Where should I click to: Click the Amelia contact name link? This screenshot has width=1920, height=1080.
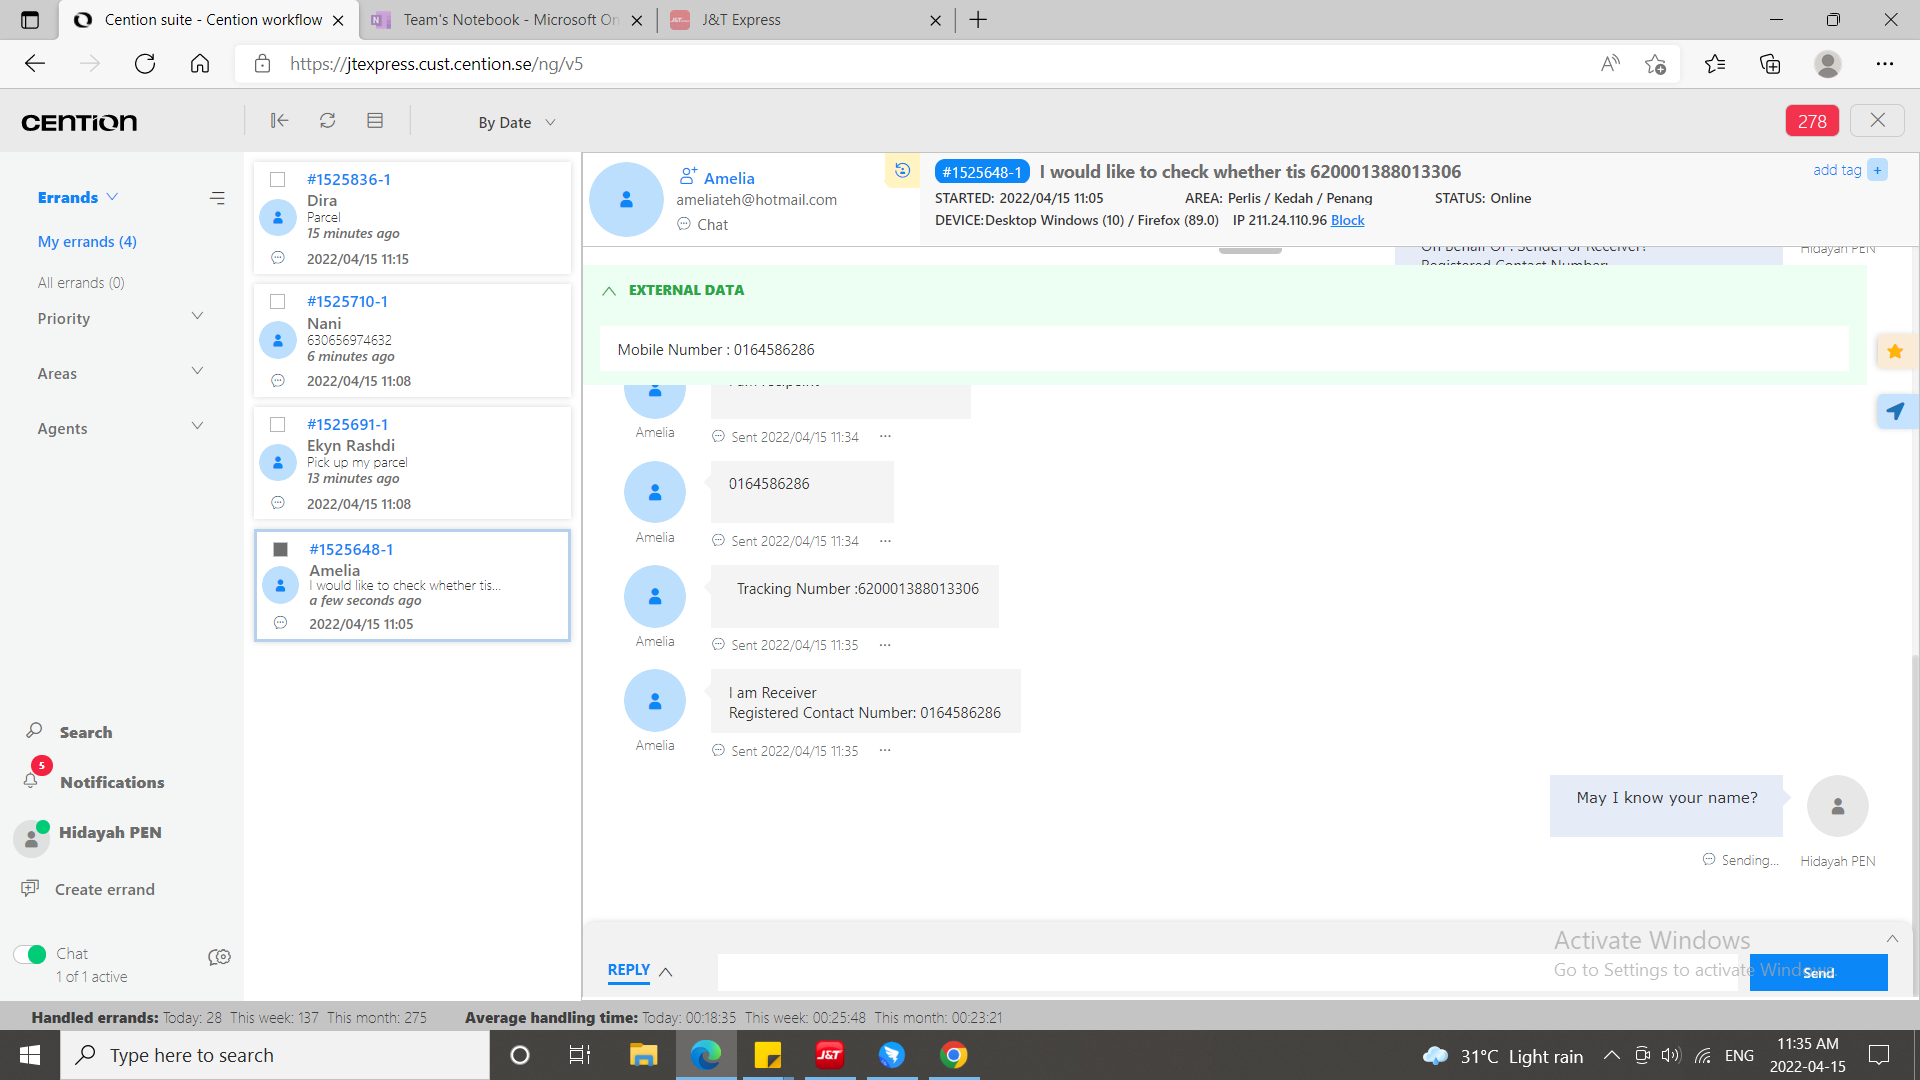(729, 178)
